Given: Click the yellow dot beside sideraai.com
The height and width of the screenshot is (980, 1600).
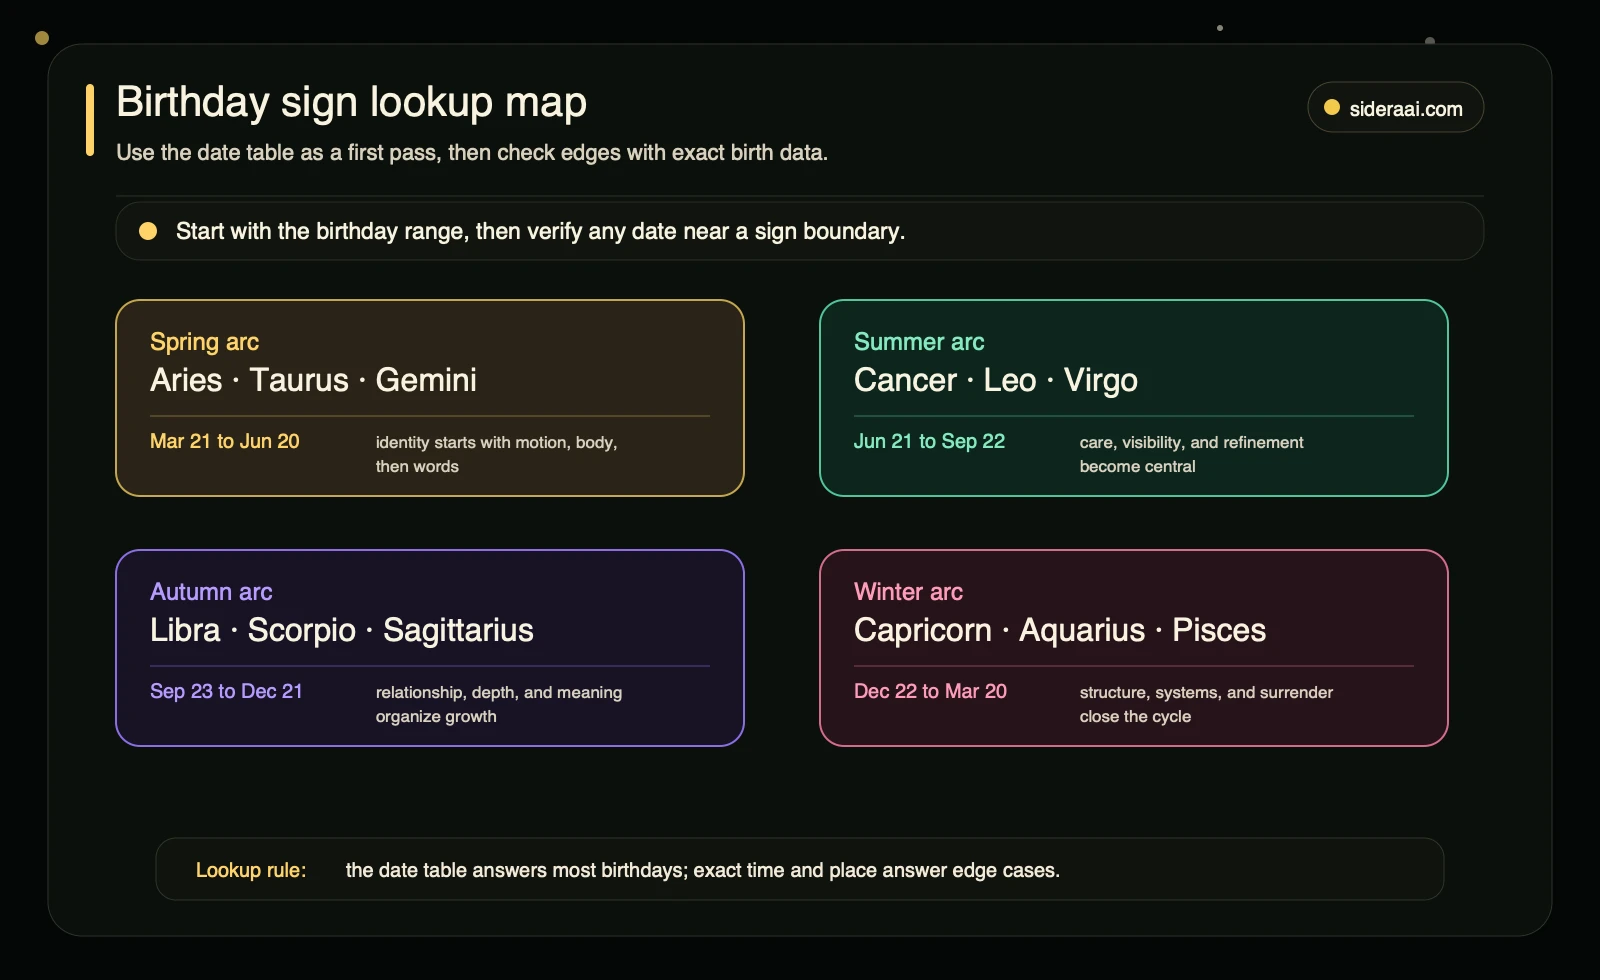Looking at the screenshot, I should [1332, 107].
